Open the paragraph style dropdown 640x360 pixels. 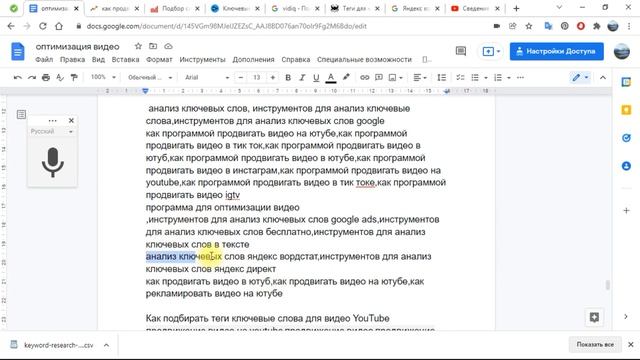point(150,78)
